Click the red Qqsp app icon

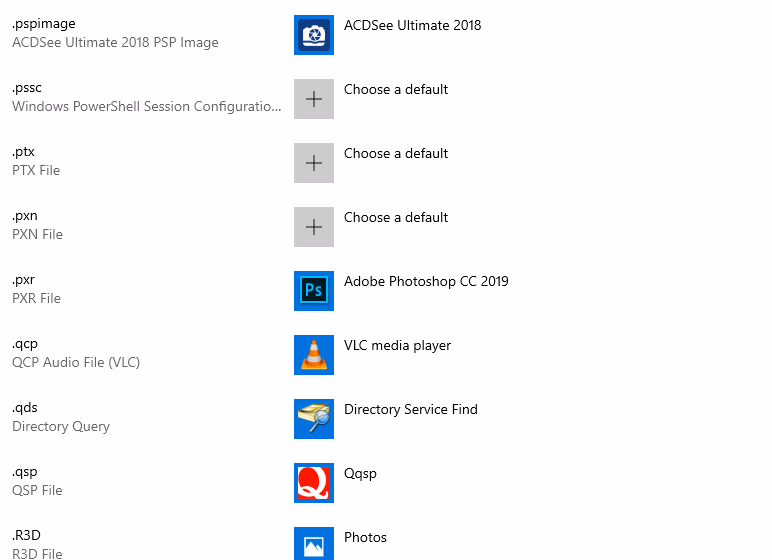[314, 483]
